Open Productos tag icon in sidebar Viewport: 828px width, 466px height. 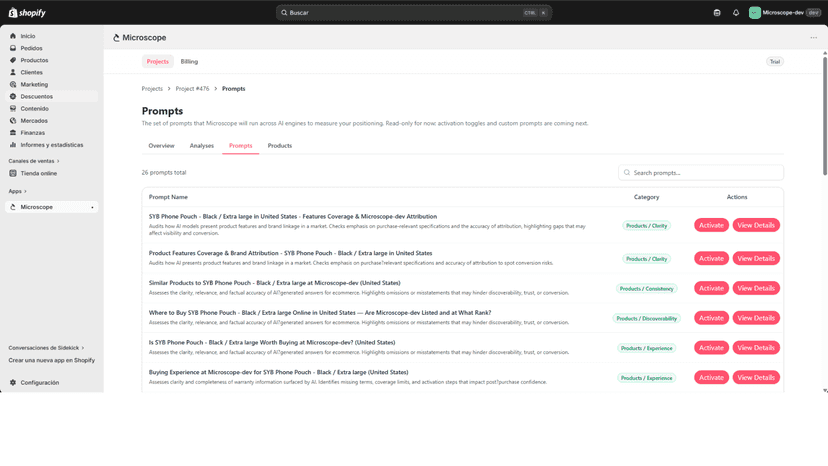pos(13,60)
